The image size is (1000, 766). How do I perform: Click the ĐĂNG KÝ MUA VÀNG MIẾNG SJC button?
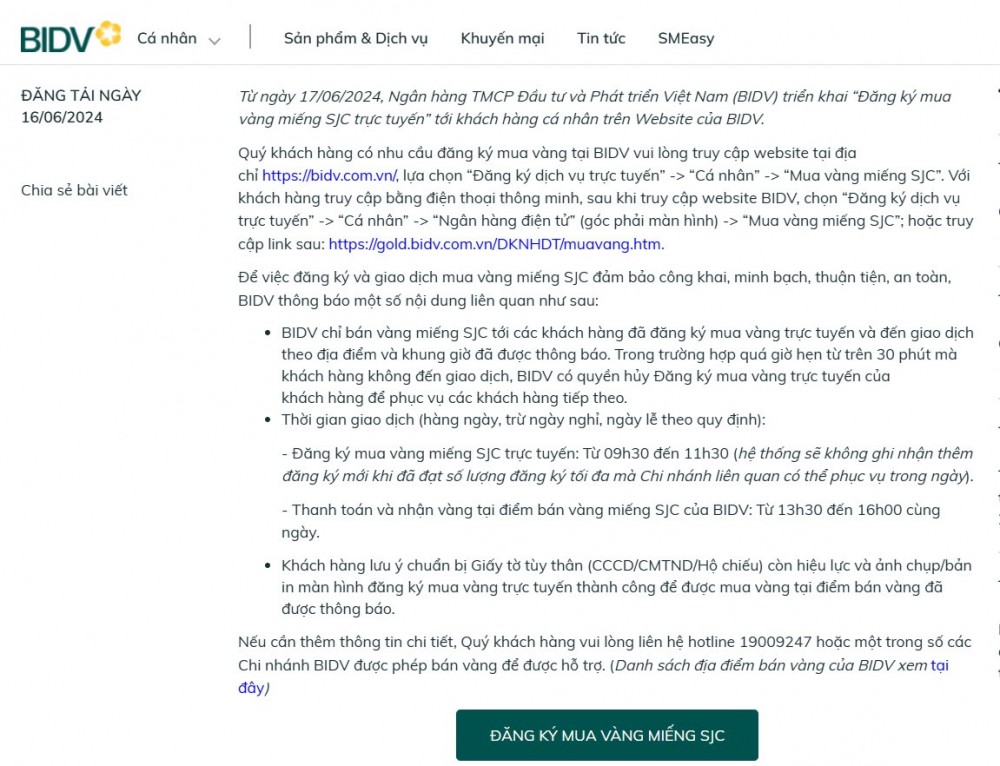click(x=607, y=735)
